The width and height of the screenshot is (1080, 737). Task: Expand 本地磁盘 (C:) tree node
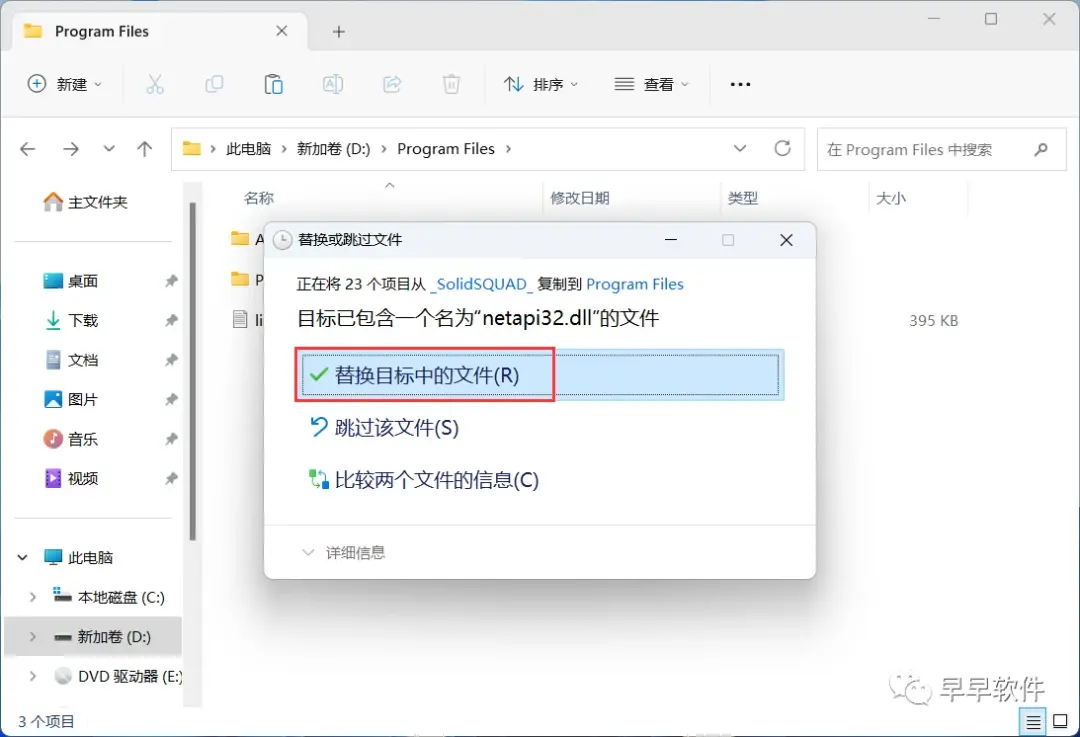pos(32,597)
